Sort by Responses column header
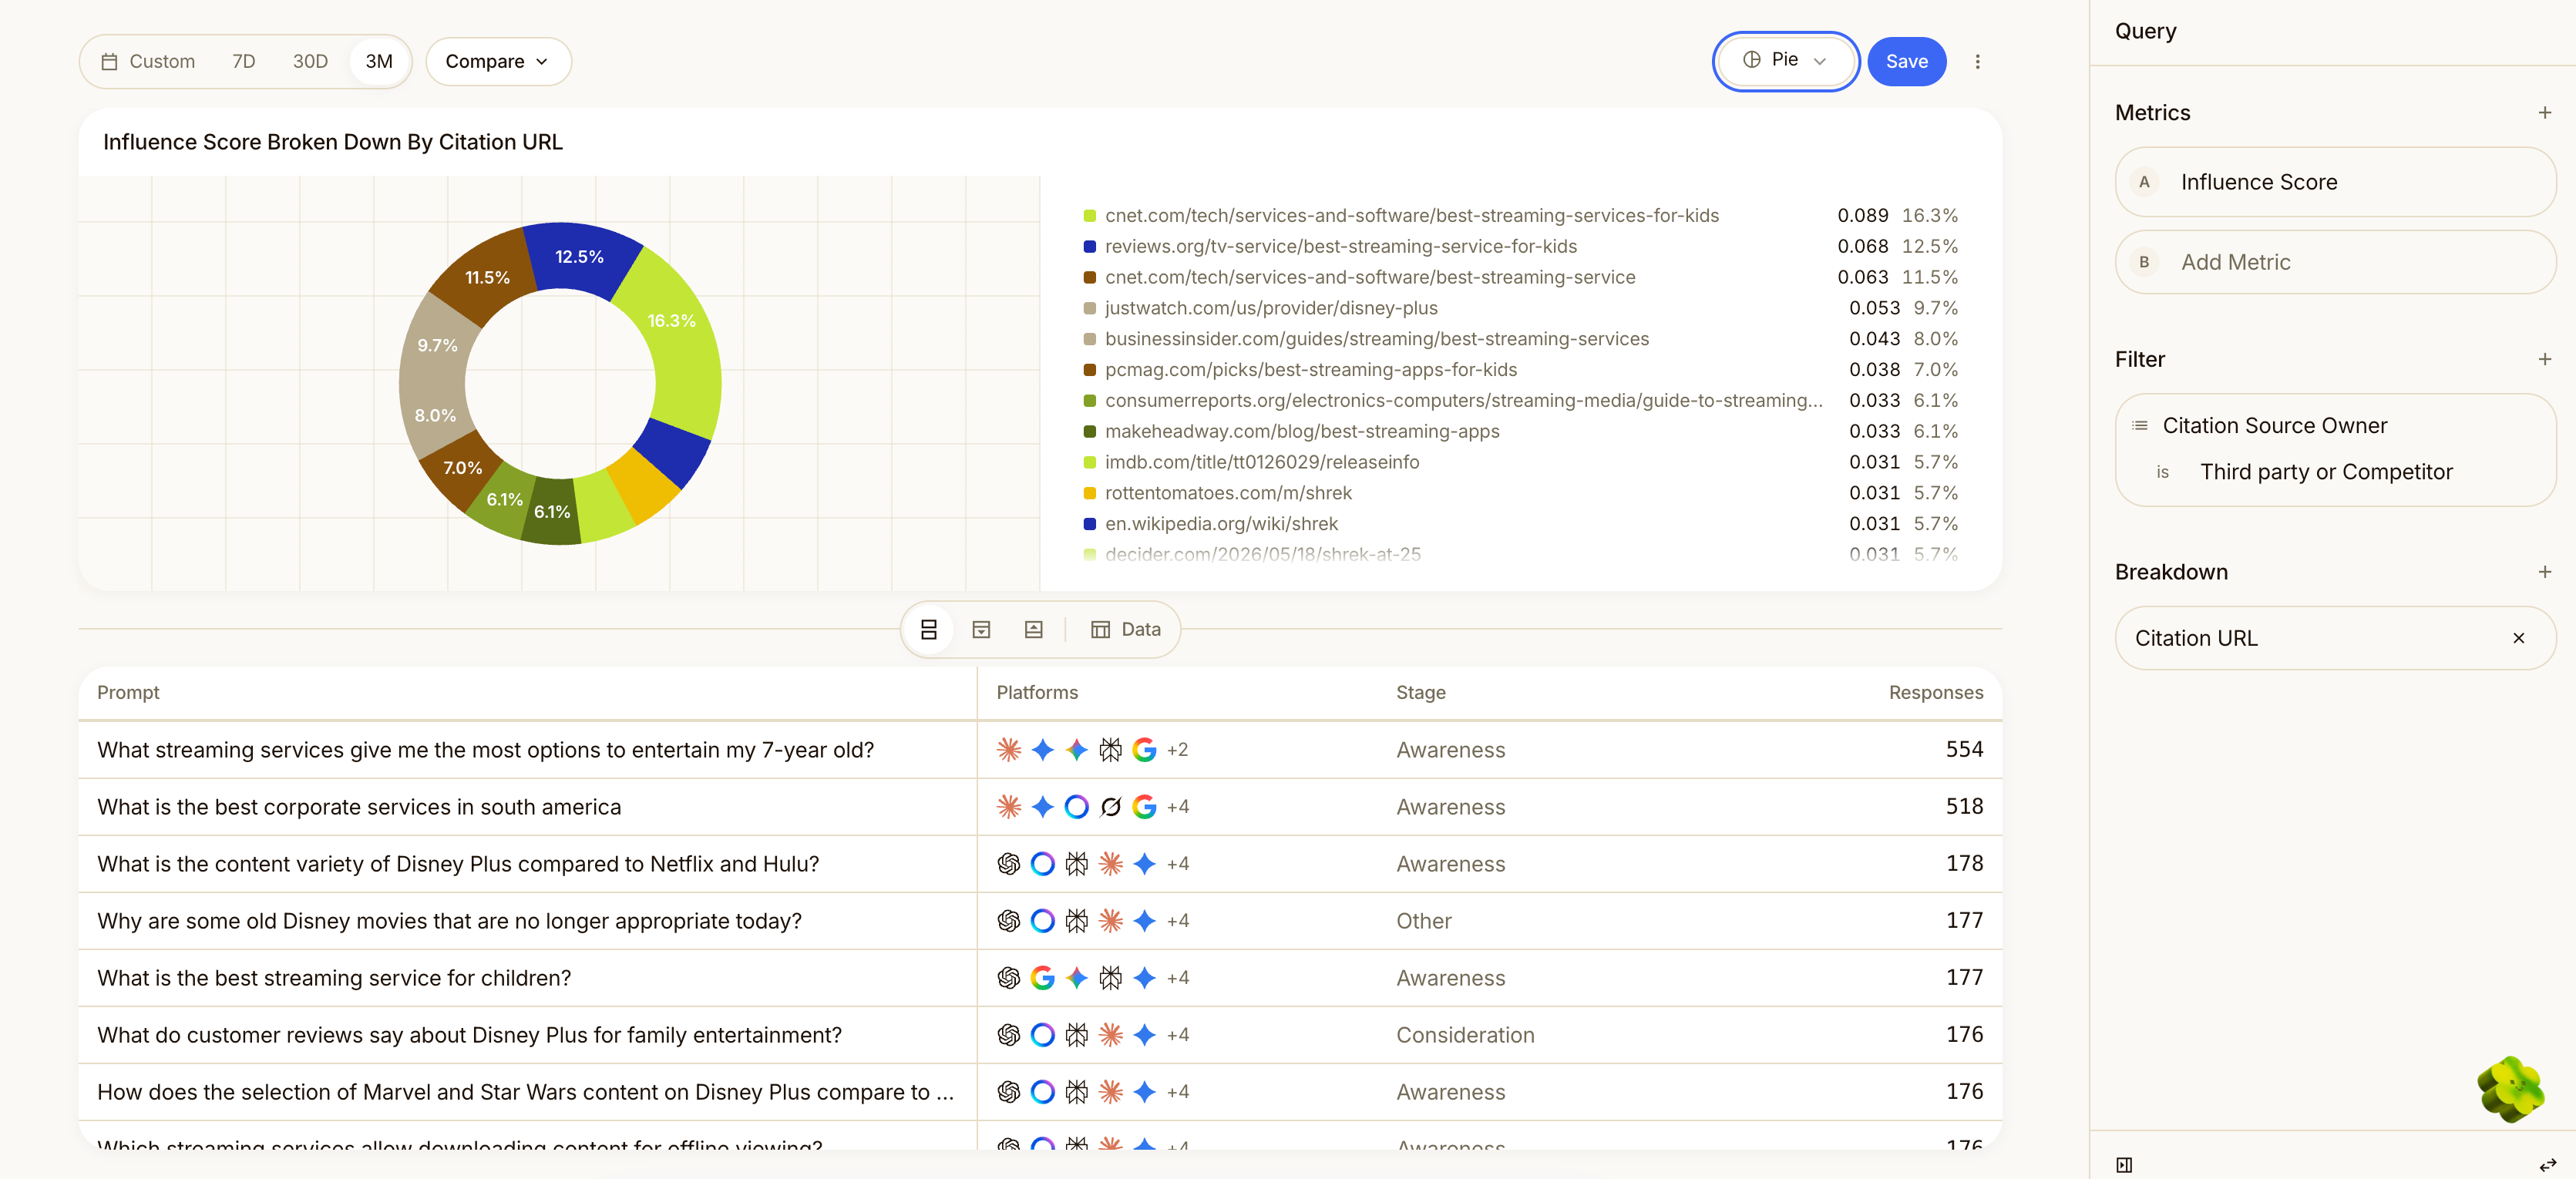 click(x=1935, y=692)
